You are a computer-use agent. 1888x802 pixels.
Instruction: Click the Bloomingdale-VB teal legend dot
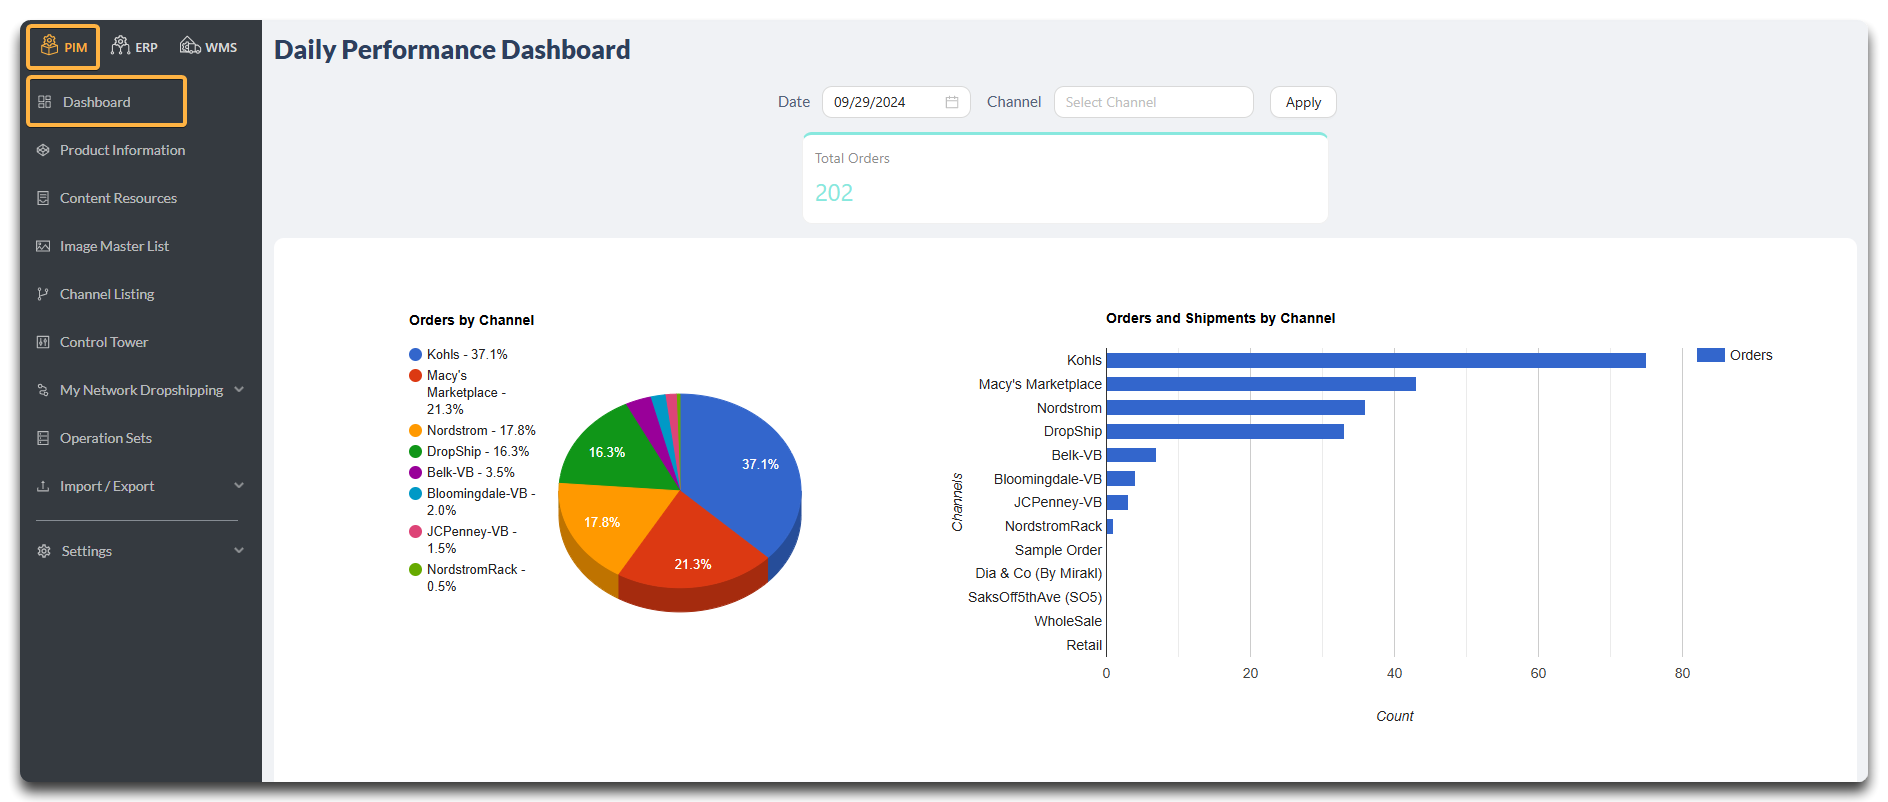(415, 493)
